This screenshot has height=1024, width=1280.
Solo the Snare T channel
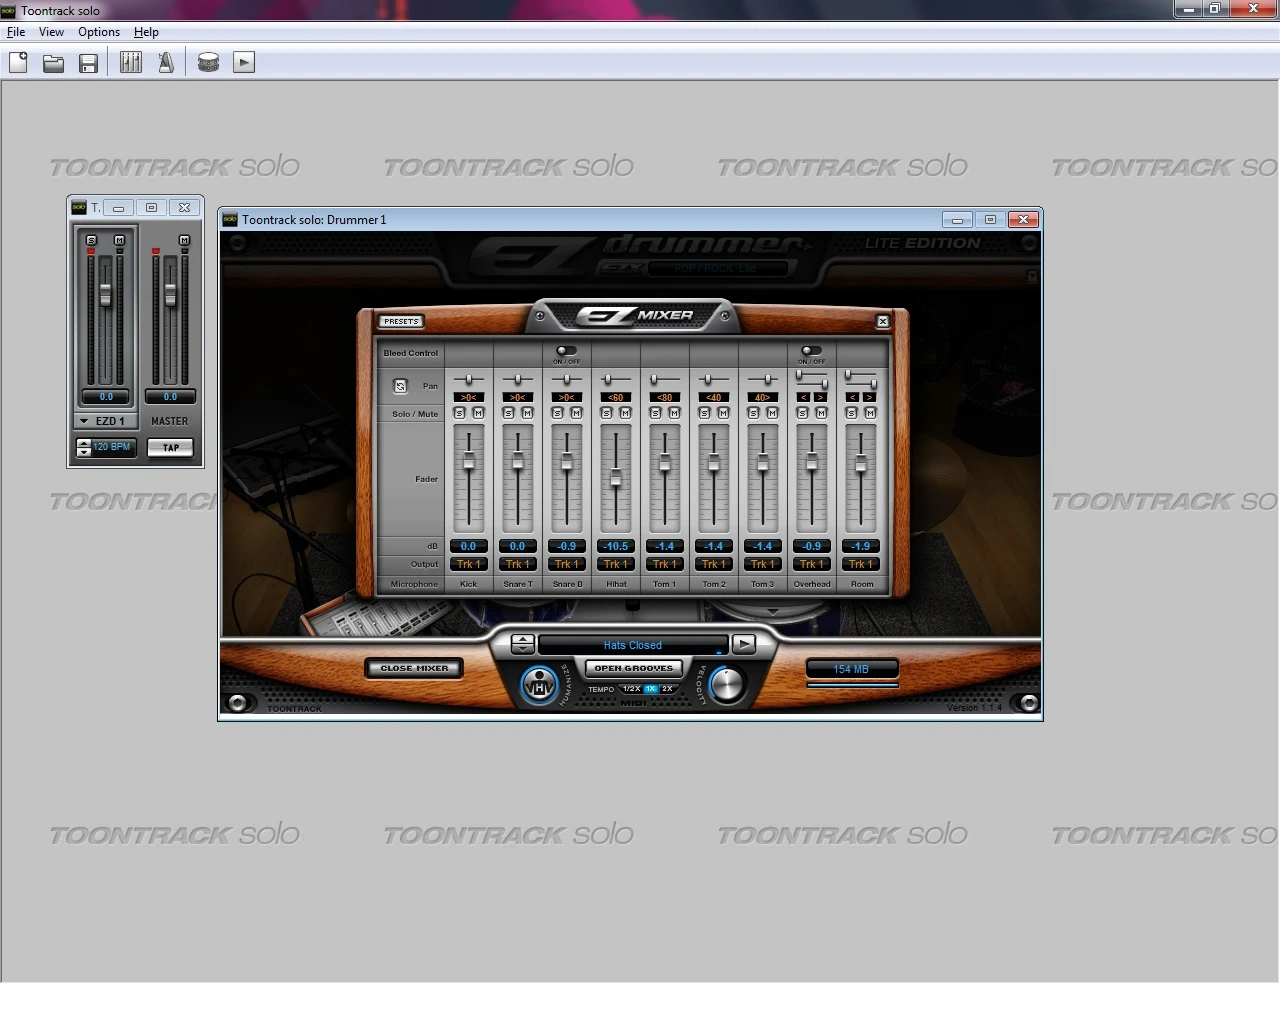pyautogui.click(x=509, y=413)
